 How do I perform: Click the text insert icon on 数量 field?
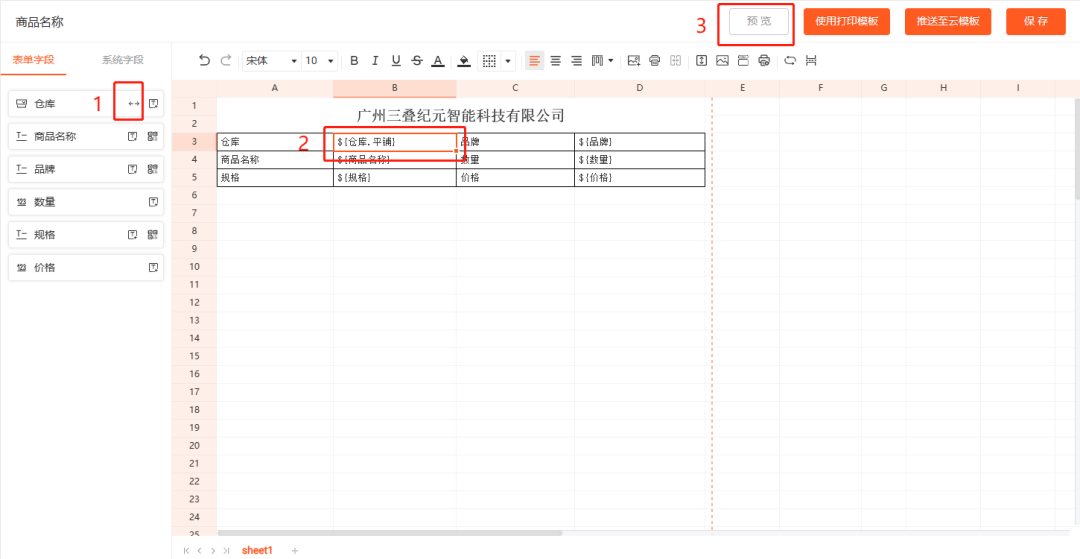[x=154, y=202]
